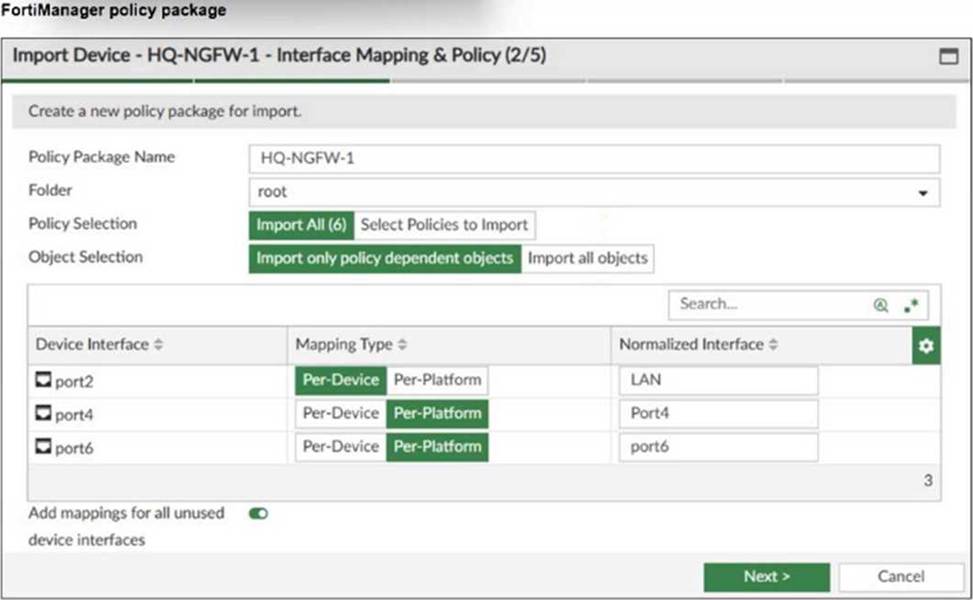973x600 pixels.
Task: Click the Object Selection label
Action: pos(86,257)
